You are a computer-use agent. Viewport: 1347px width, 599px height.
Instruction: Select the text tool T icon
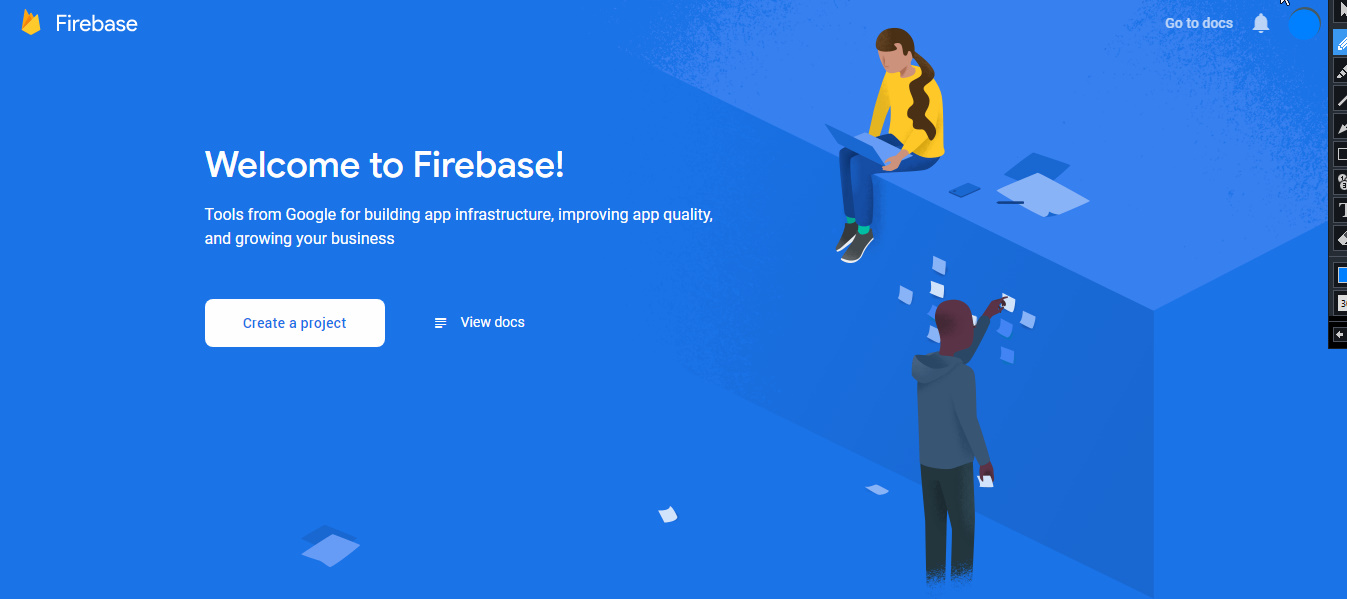[1340, 210]
